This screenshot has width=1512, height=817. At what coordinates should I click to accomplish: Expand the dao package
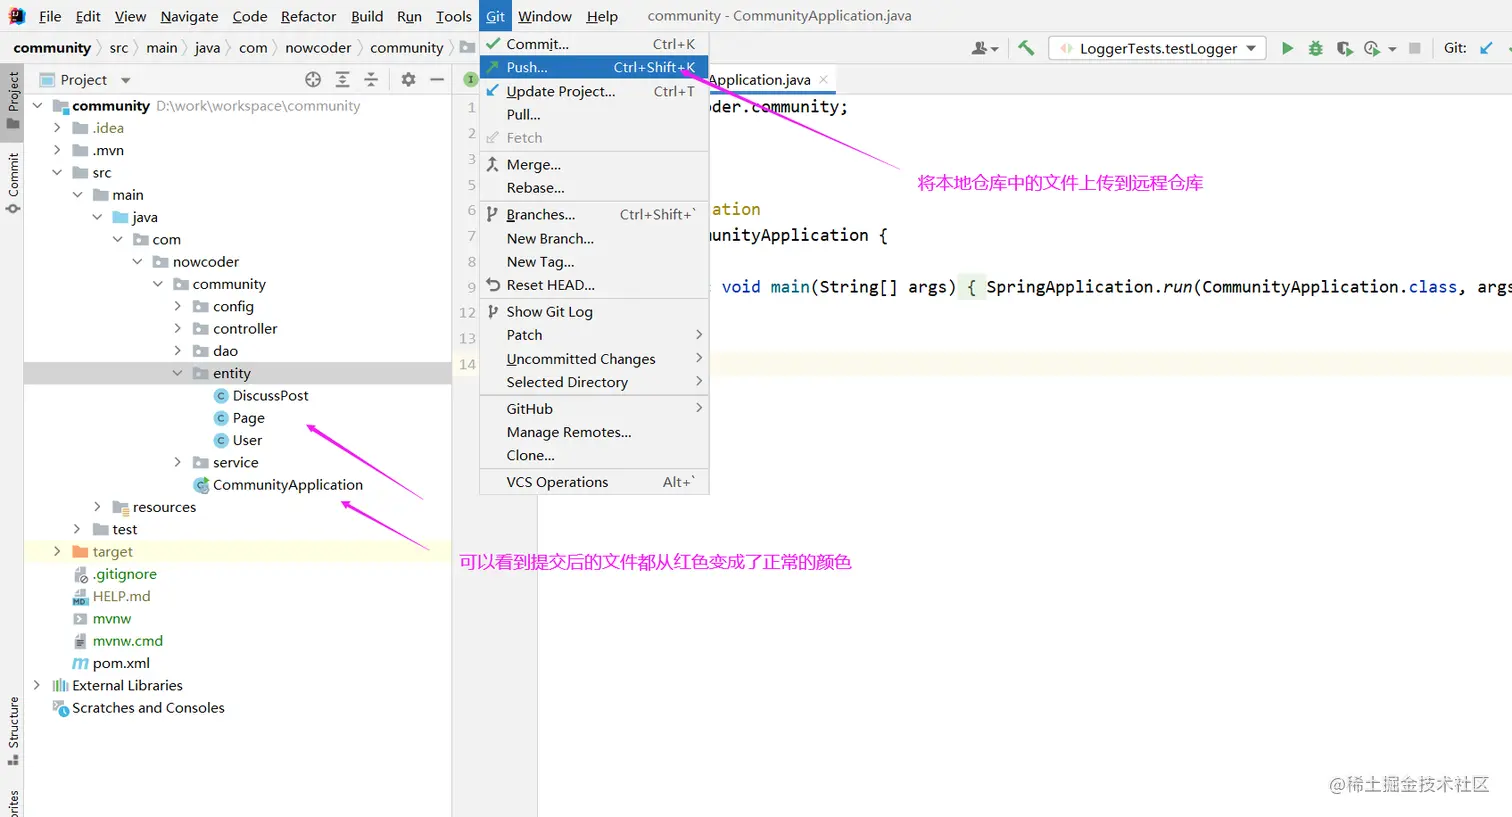point(178,350)
